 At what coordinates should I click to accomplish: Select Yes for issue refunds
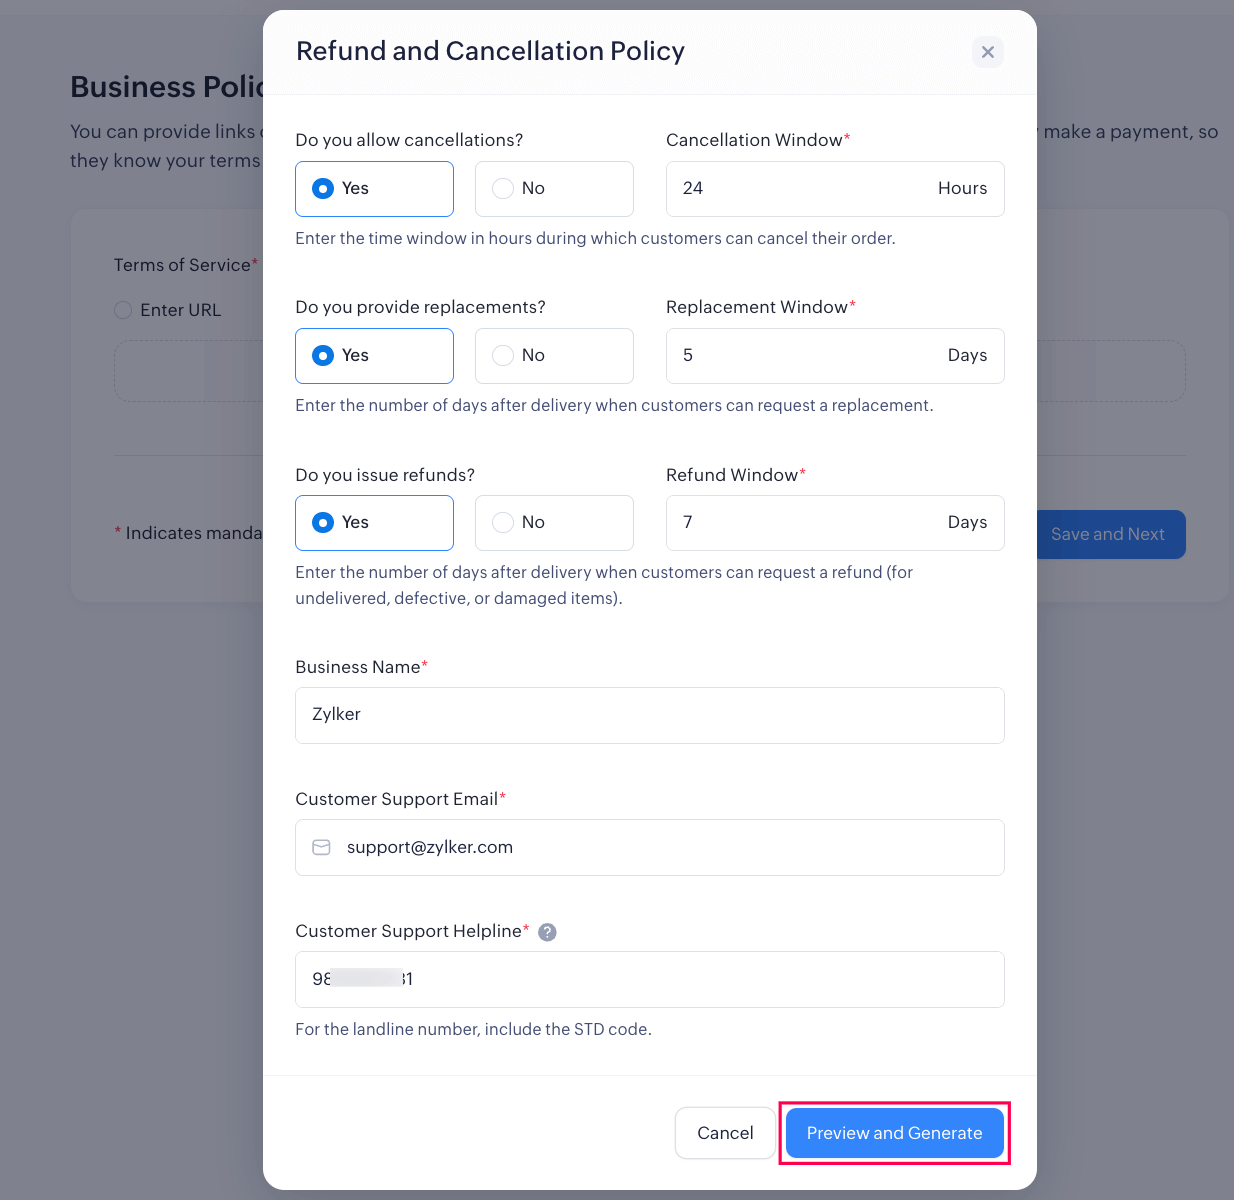pyautogui.click(x=374, y=523)
